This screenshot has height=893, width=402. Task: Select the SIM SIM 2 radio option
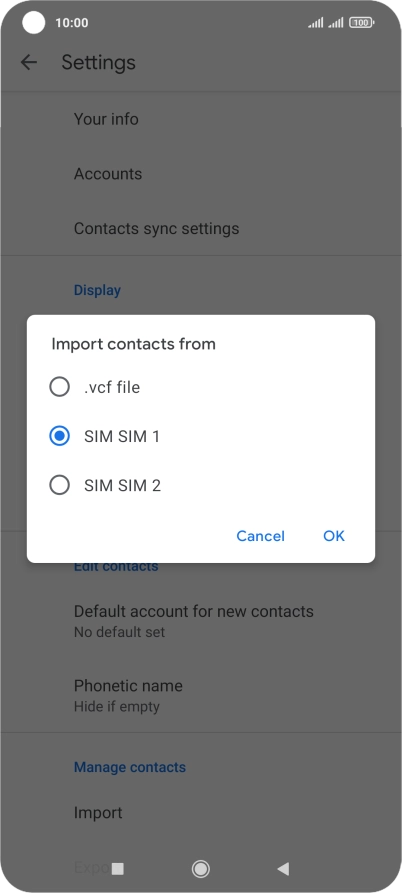point(201,485)
